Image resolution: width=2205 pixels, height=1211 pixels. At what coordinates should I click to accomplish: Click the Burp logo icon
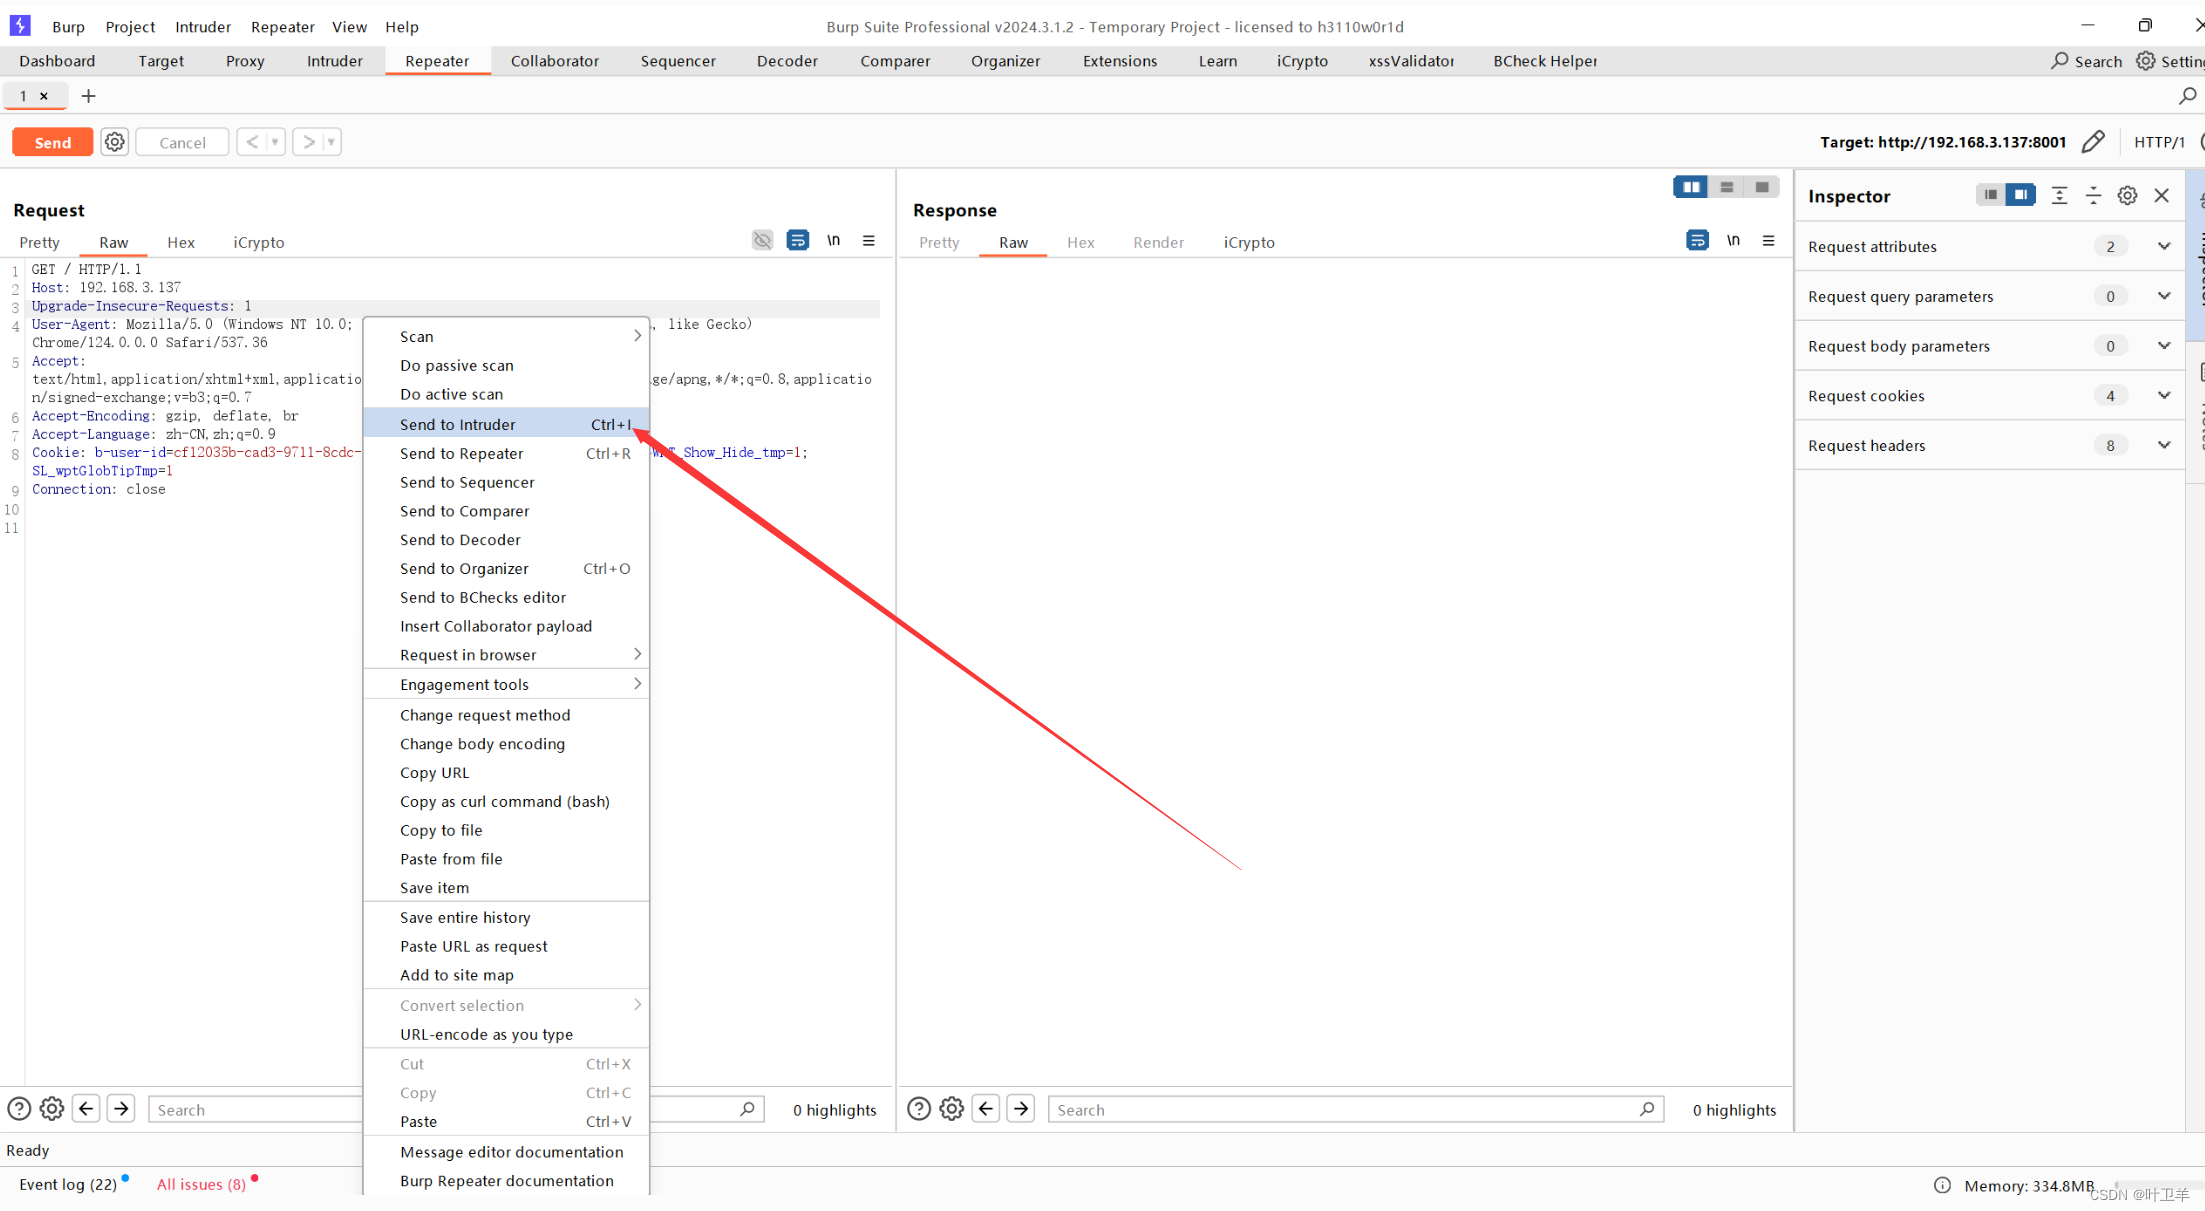(20, 25)
